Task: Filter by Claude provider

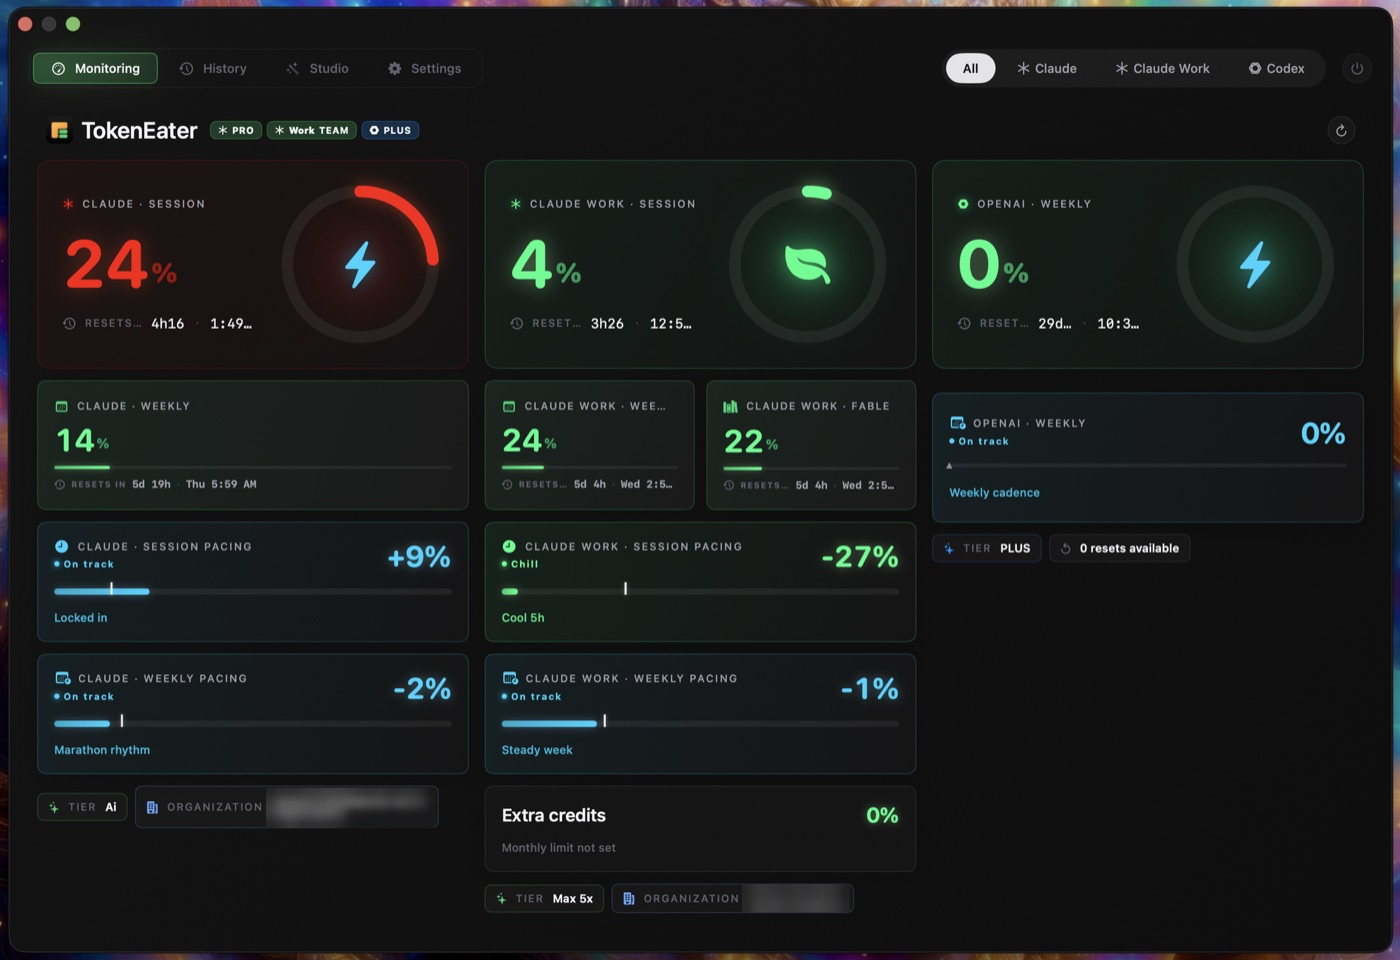Action: point(1047,68)
